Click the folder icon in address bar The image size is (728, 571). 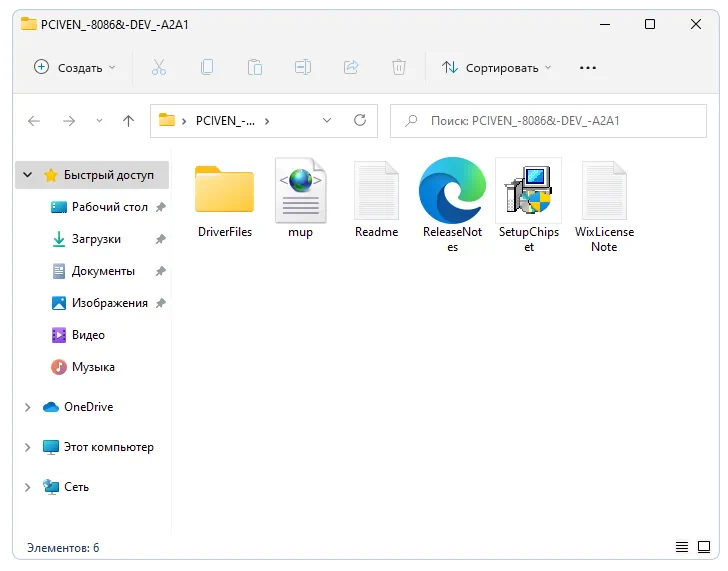click(x=167, y=120)
